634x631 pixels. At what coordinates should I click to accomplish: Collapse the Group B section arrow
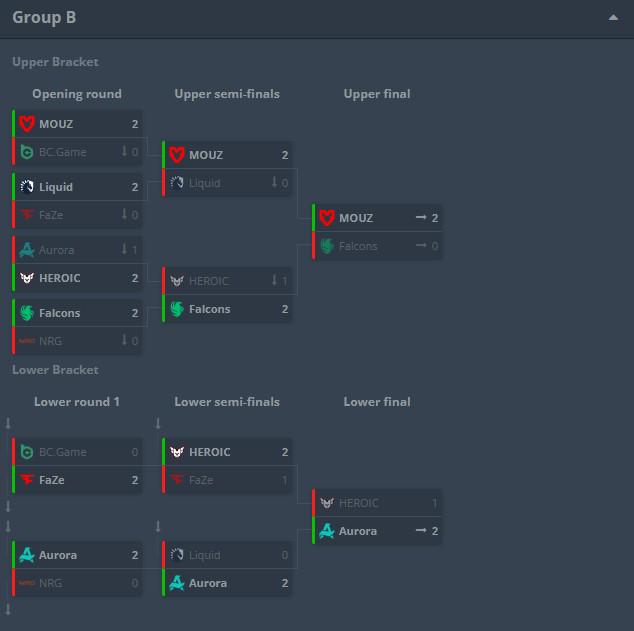click(613, 17)
